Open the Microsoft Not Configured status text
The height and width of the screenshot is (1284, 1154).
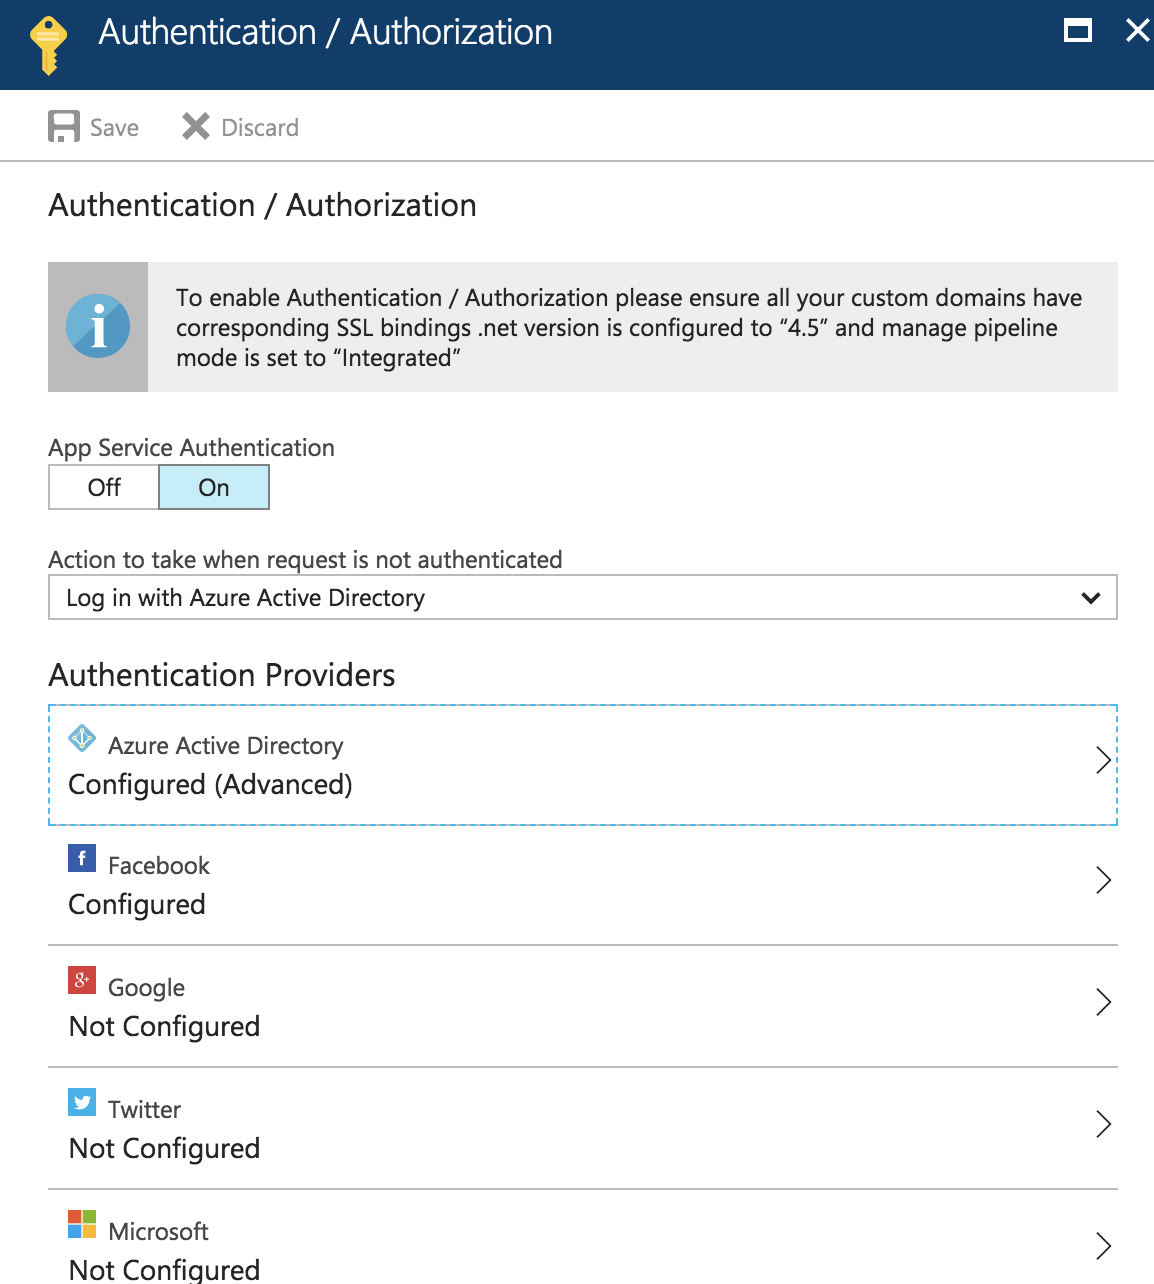tap(165, 1269)
